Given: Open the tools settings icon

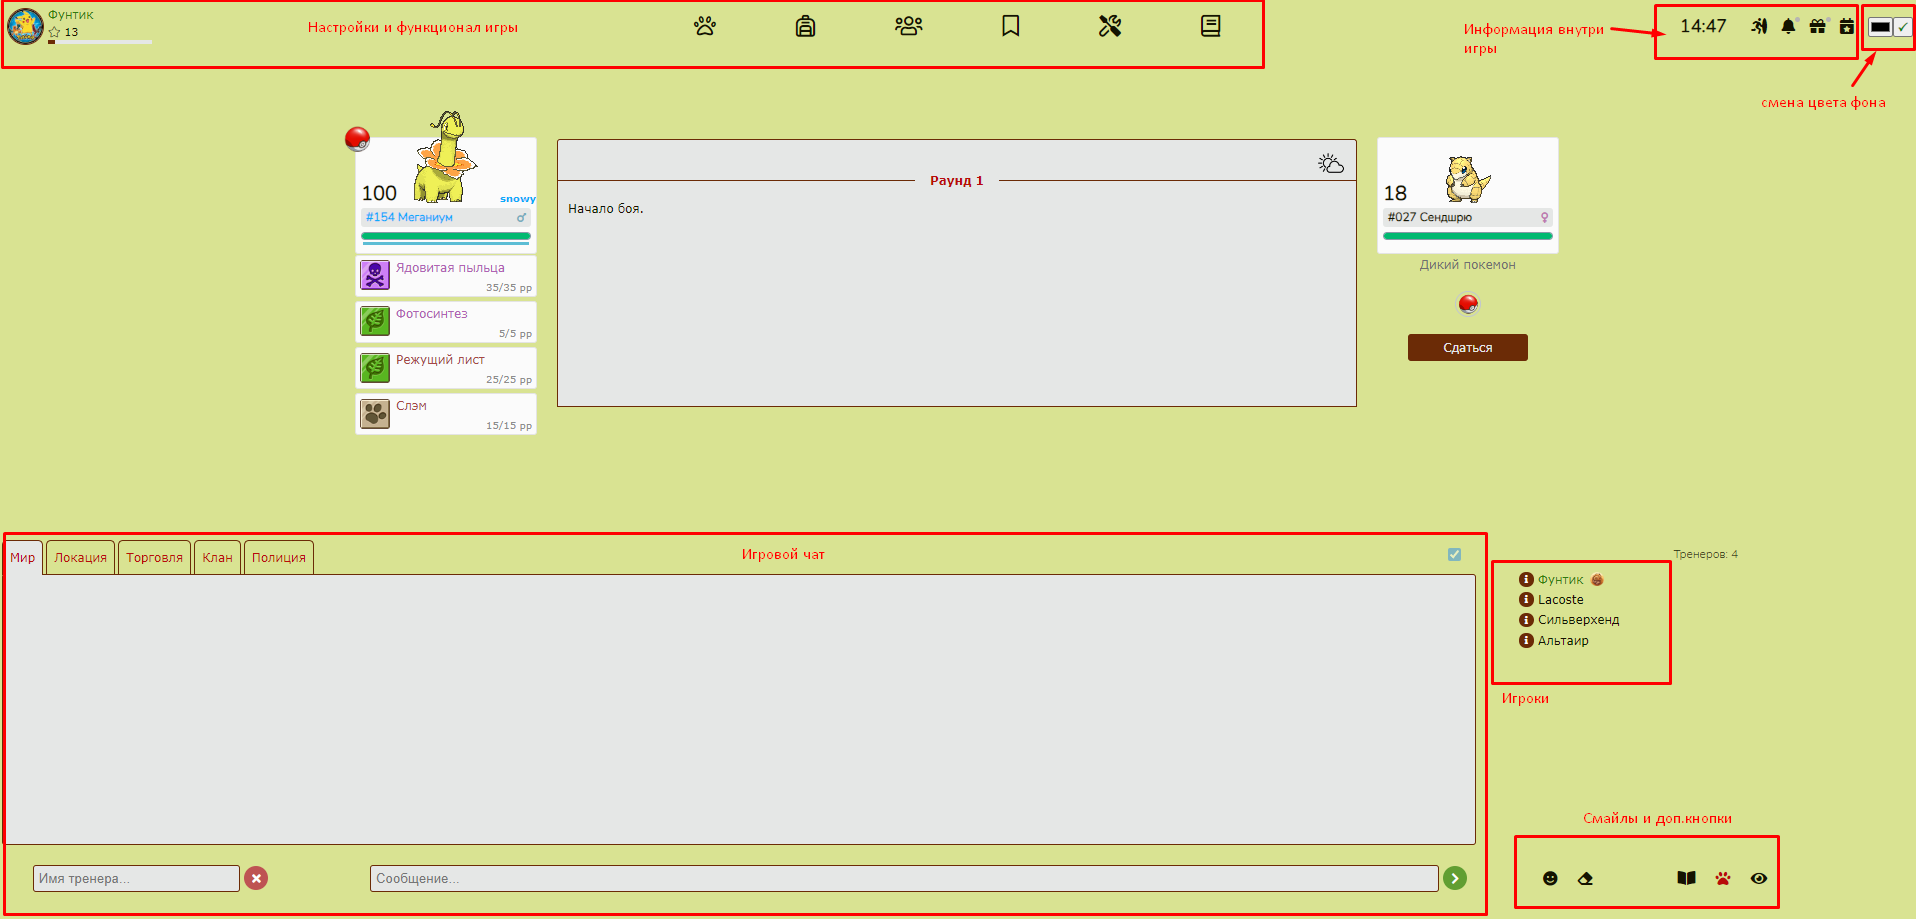Looking at the screenshot, I should (x=1110, y=26).
